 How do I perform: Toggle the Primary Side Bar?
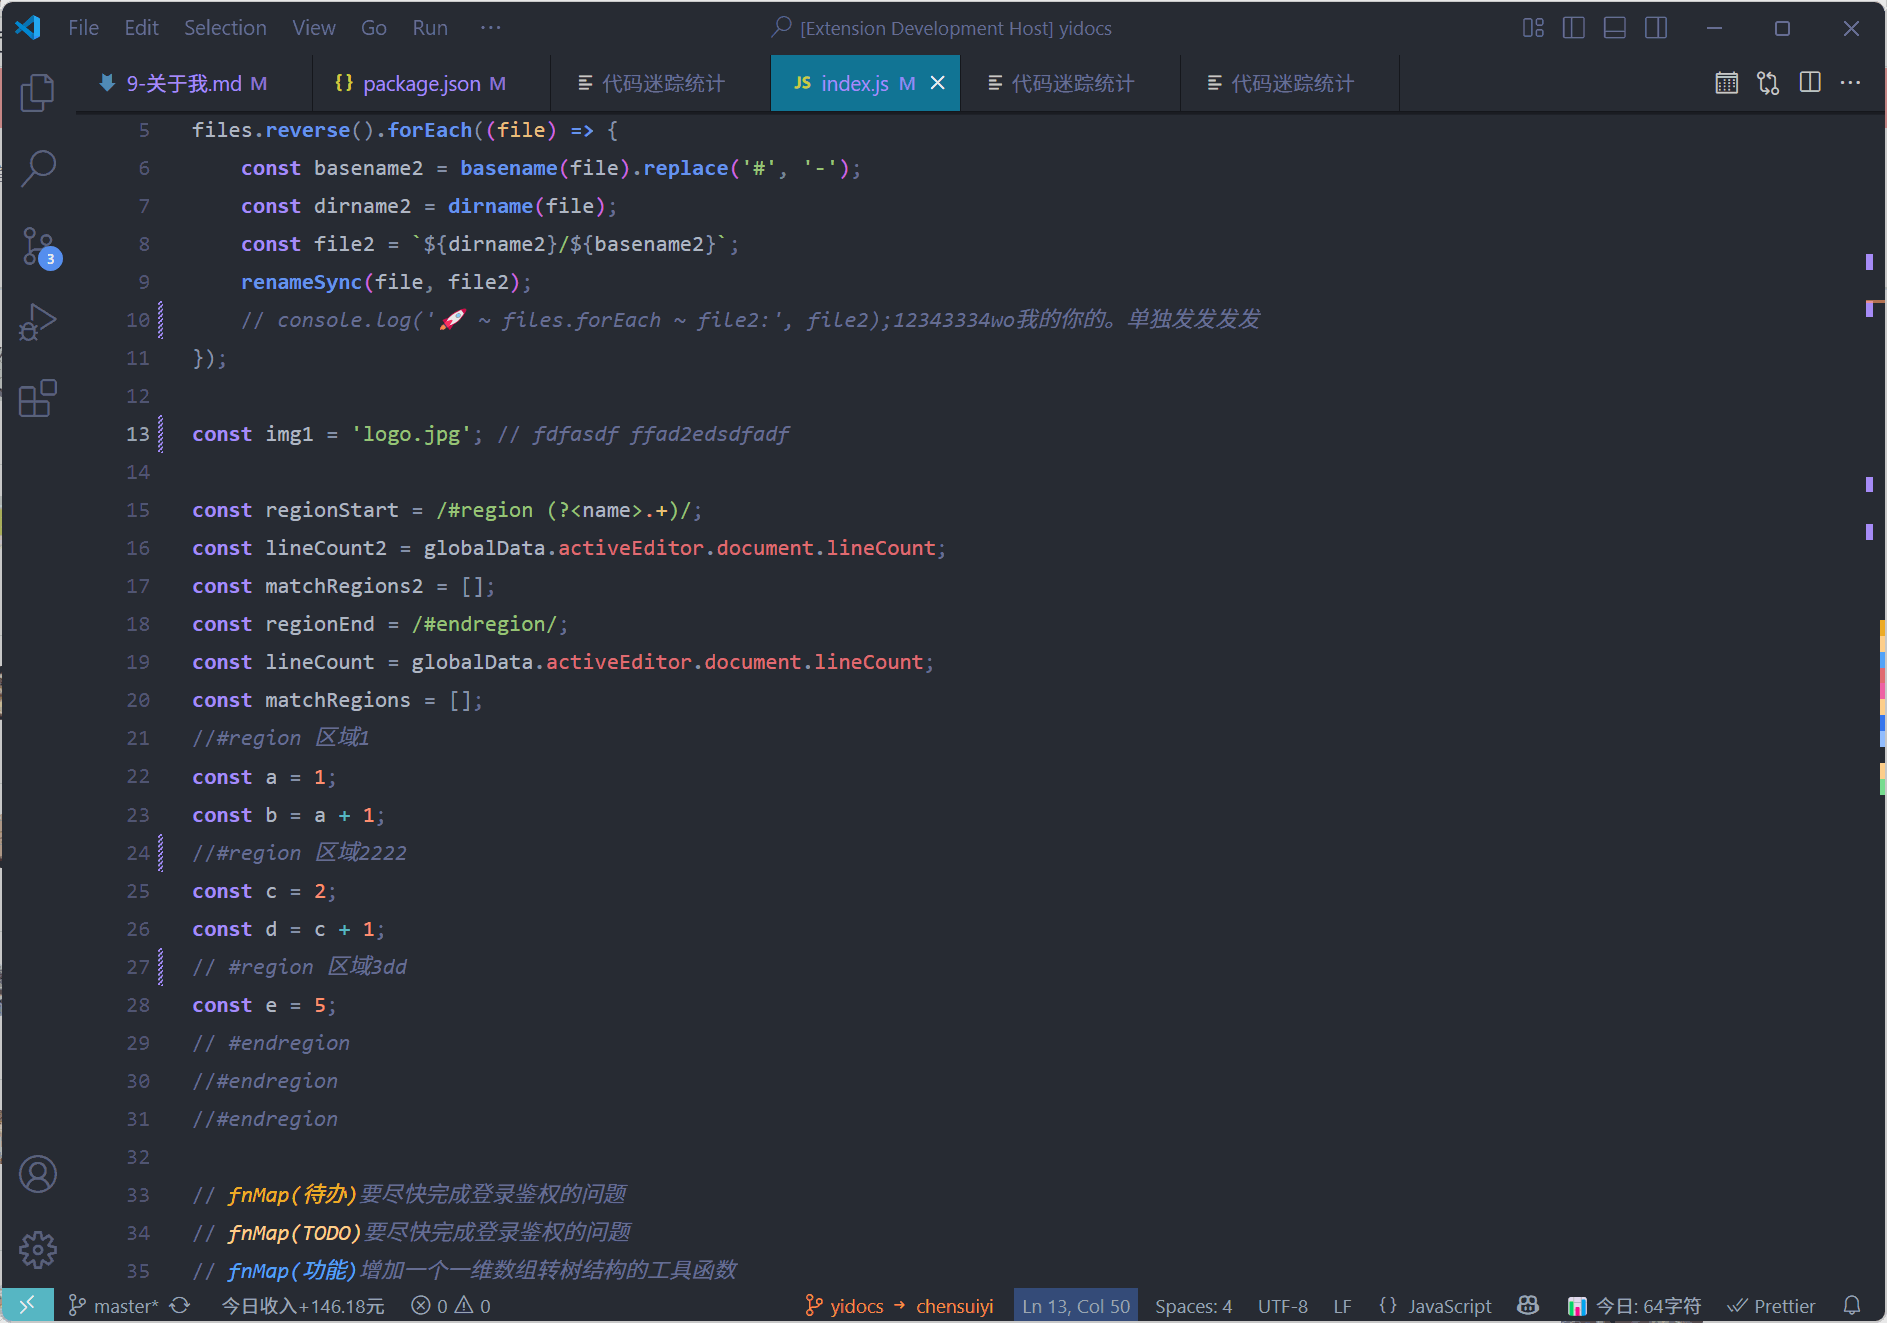point(1574,28)
